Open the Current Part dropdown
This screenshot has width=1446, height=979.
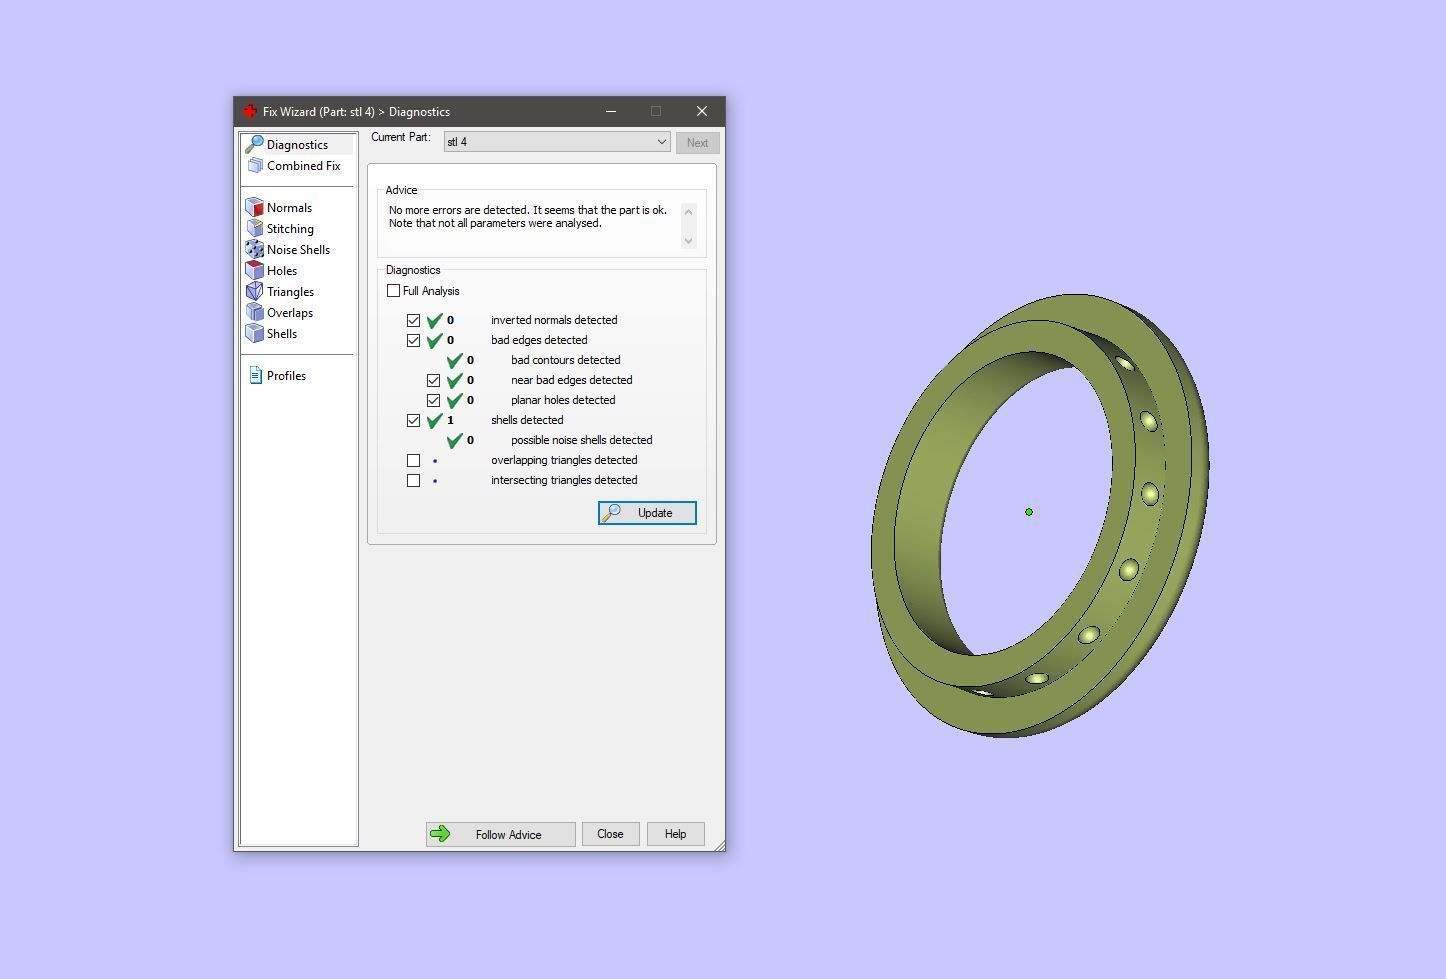[x=557, y=142]
